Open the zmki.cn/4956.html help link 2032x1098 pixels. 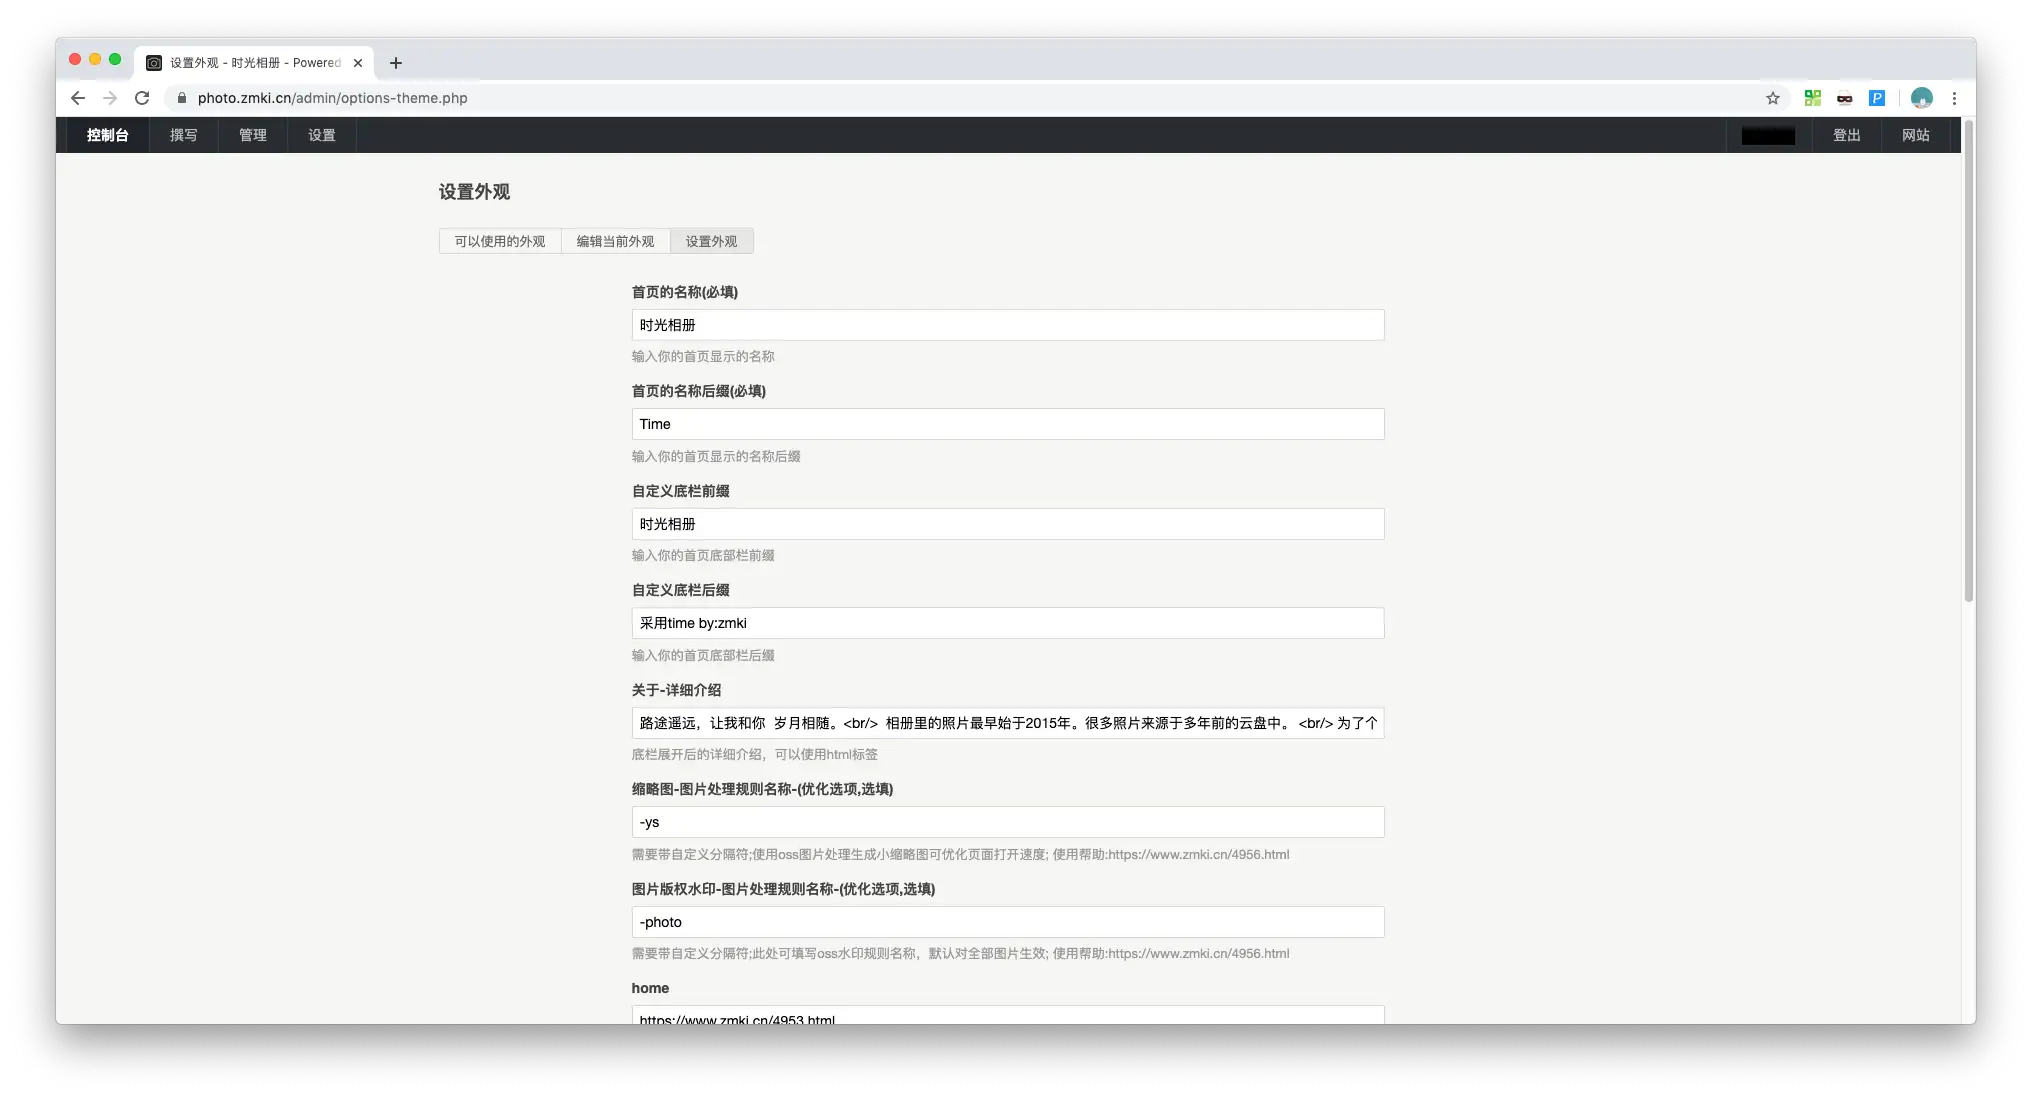click(x=1200, y=855)
